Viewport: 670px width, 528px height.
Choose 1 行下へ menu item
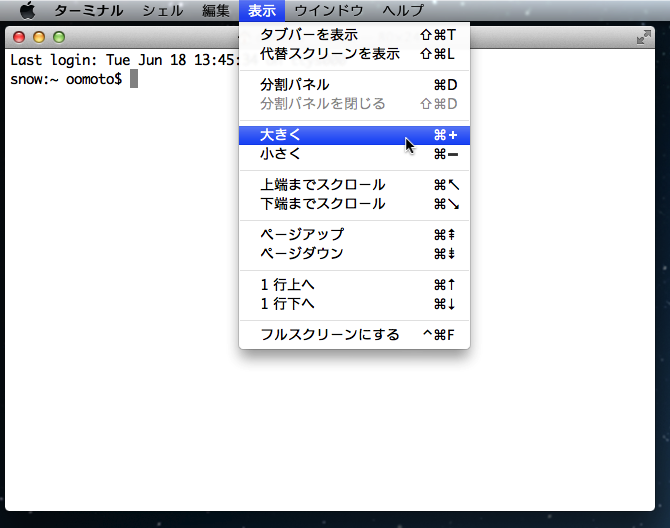(354, 304)
